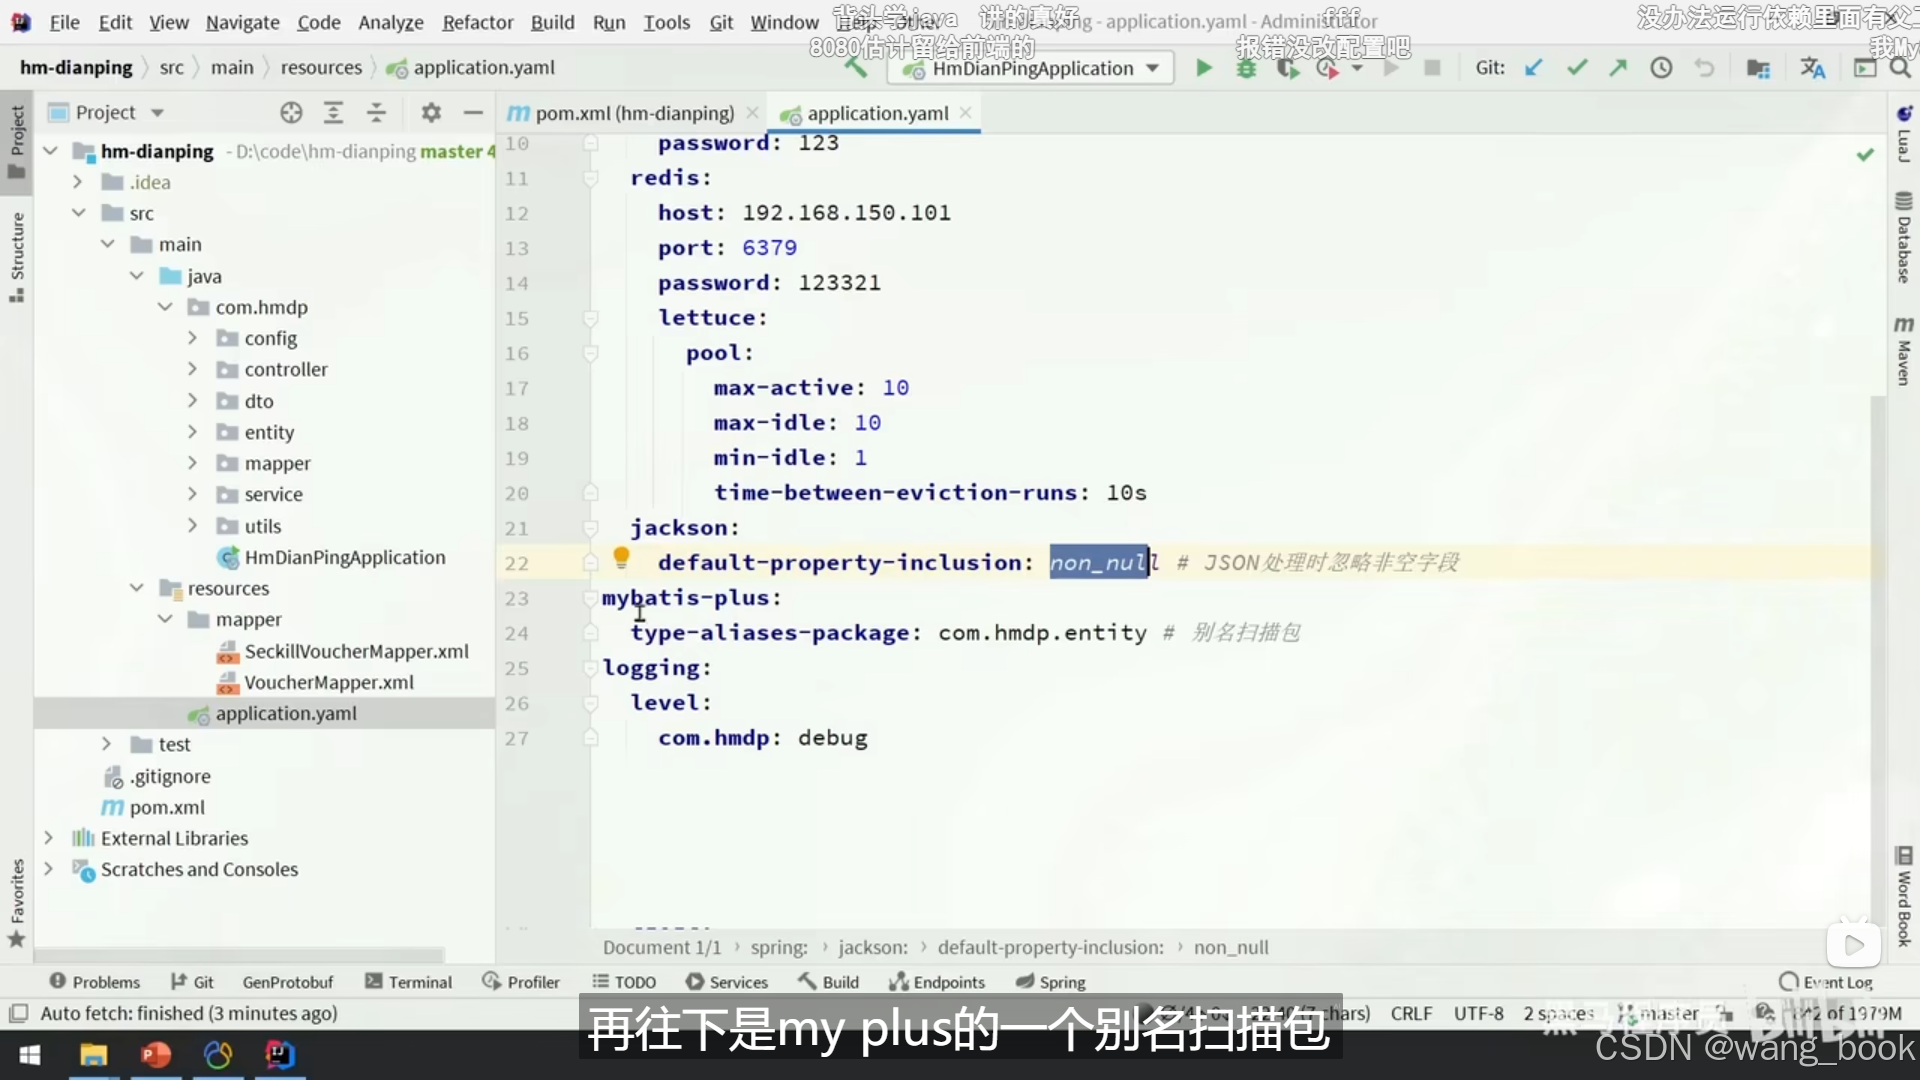Open the Terminal tool window
Screen dimensions: 1920x1080
[409, 982]
